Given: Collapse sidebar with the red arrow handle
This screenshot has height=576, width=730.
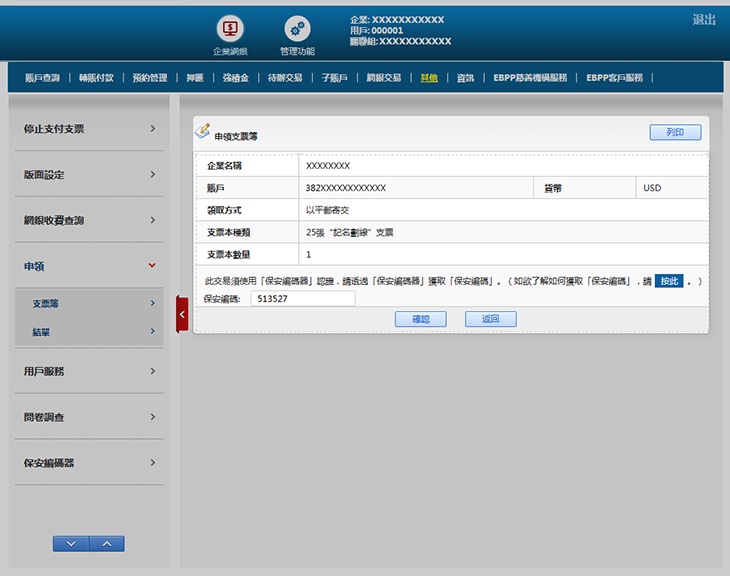Looking at the screenshot, I should pyautogui.click(x=182, y=314).
